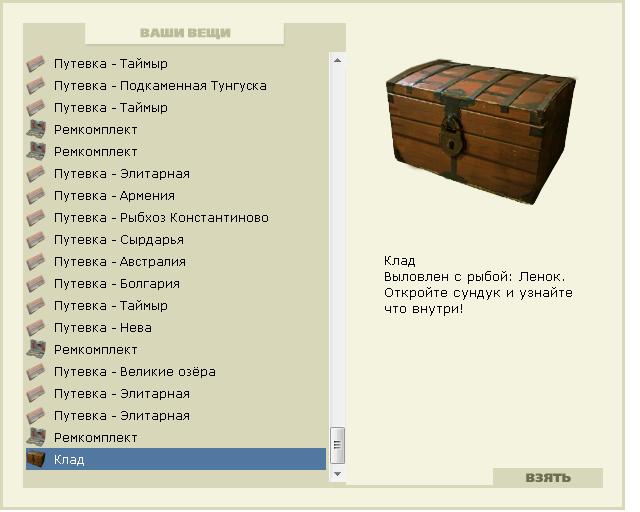
Task: Click ticket icon beside Путевка - Сырдарья
Action: point(36,240)
